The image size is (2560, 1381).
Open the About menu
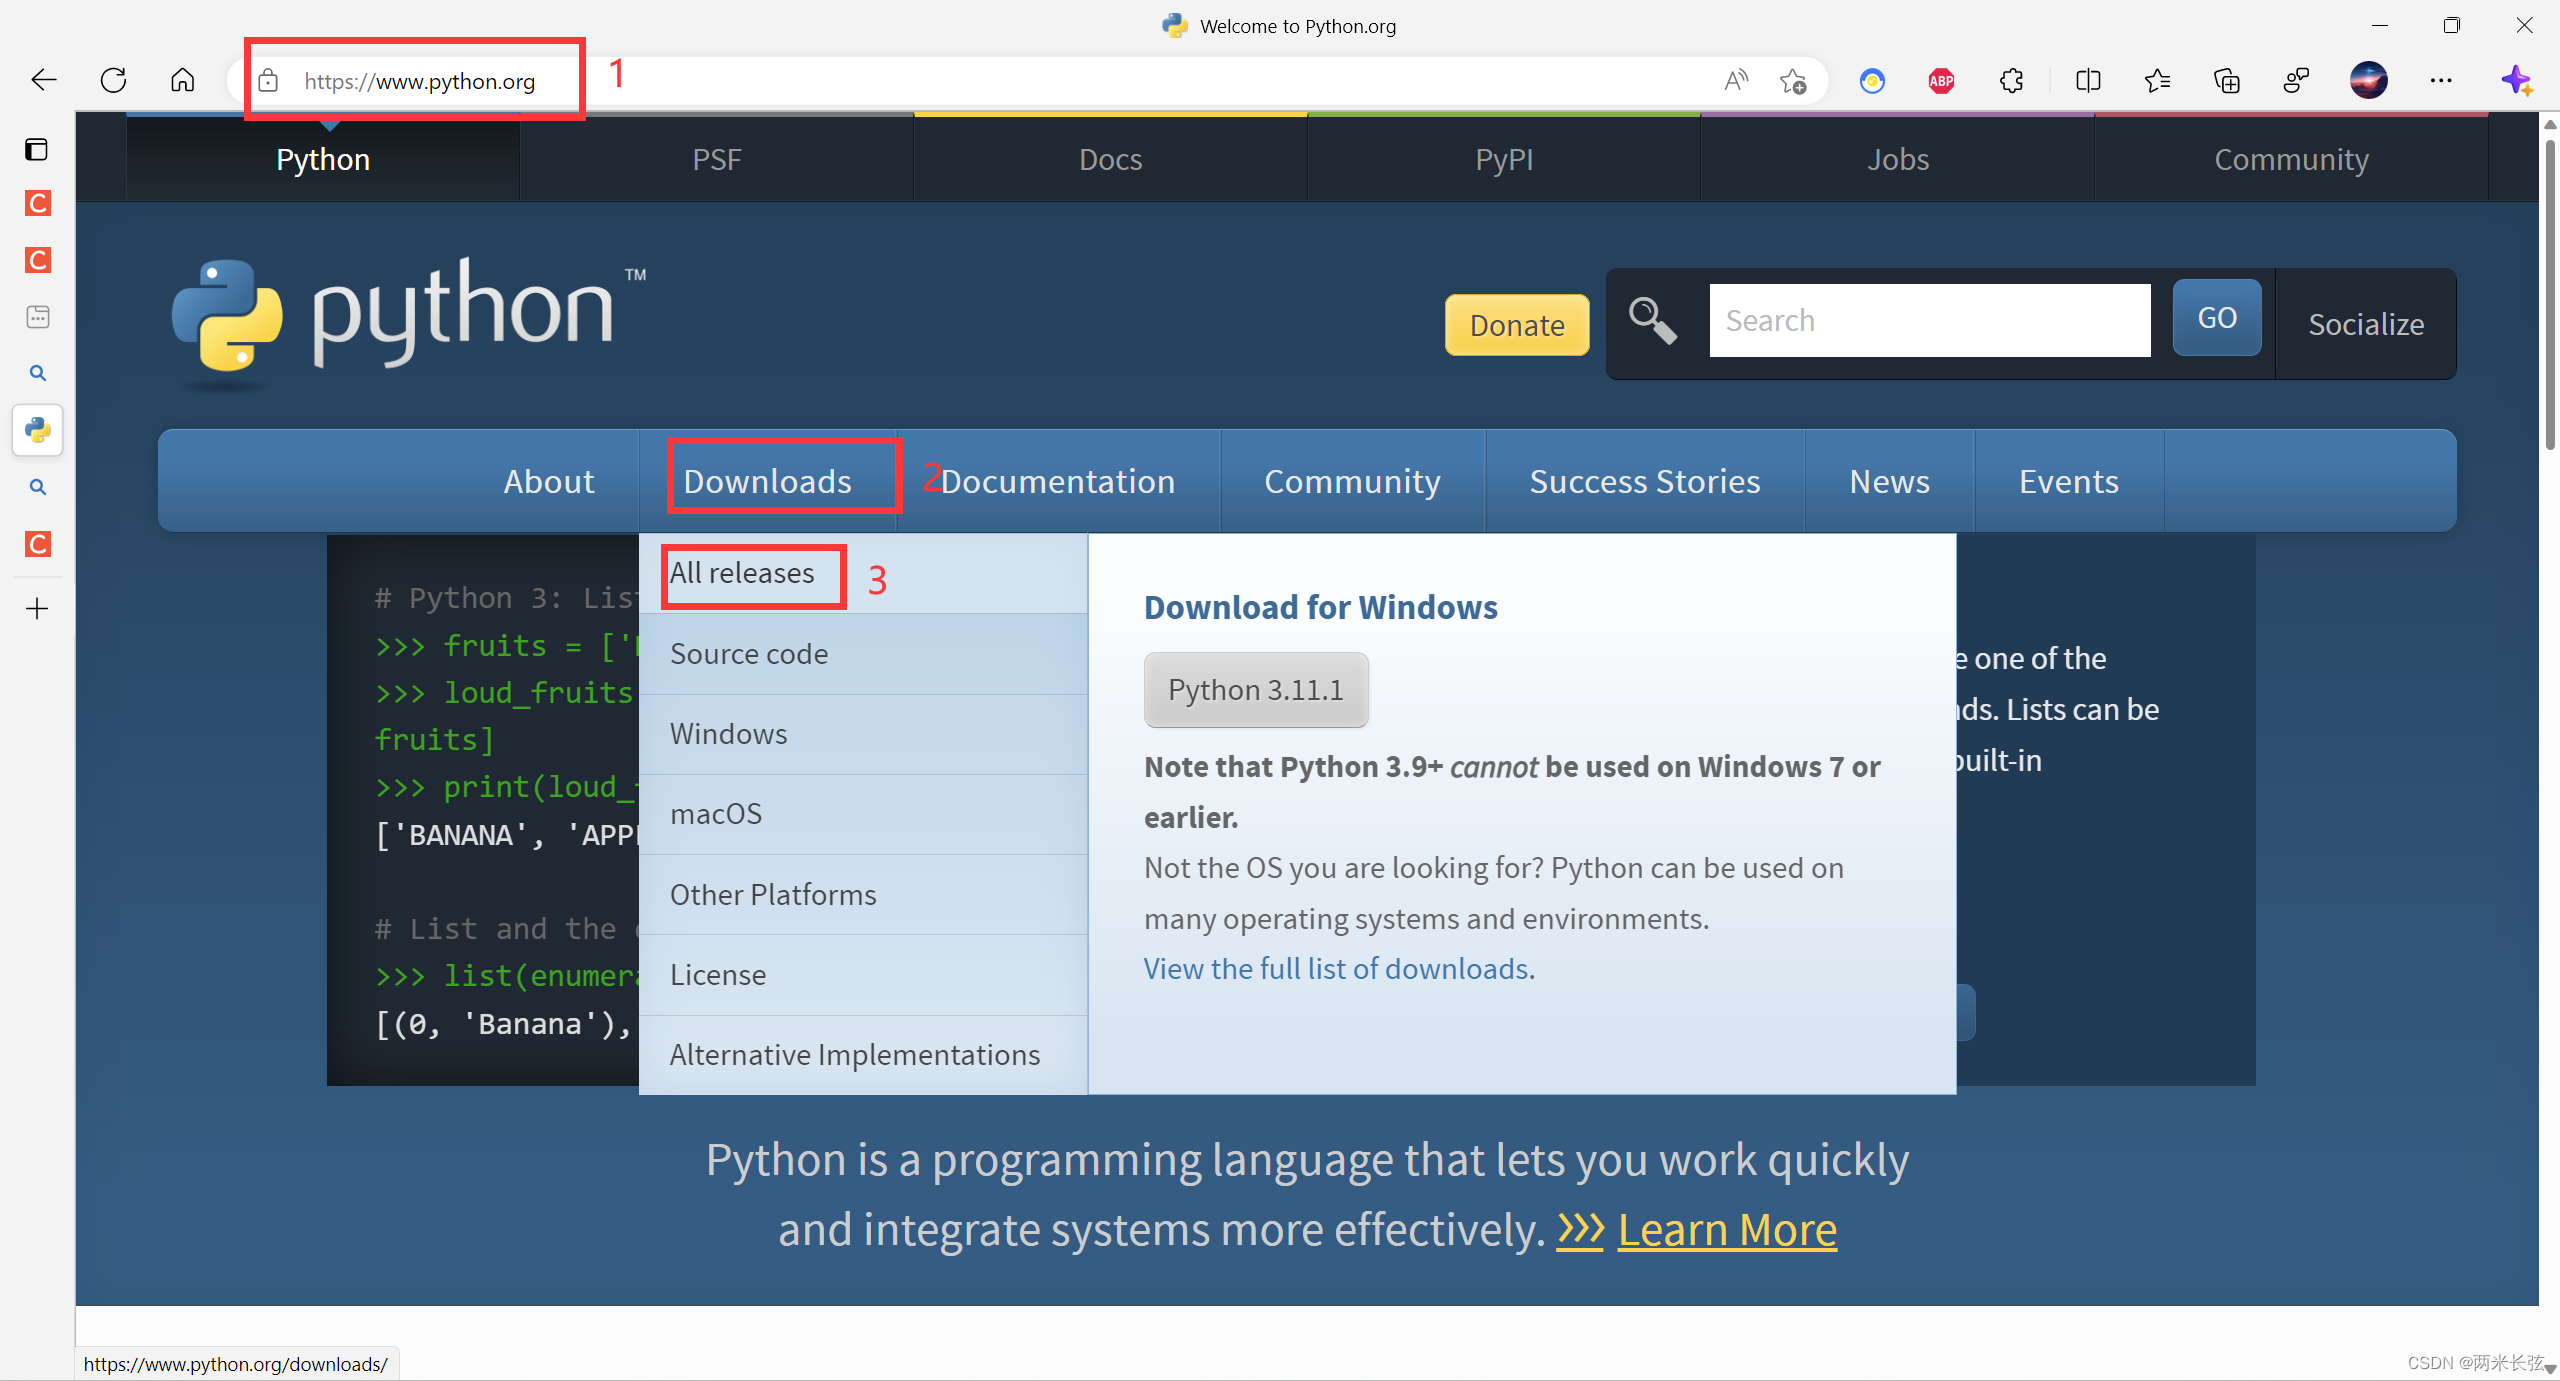[x=549, y=481]
